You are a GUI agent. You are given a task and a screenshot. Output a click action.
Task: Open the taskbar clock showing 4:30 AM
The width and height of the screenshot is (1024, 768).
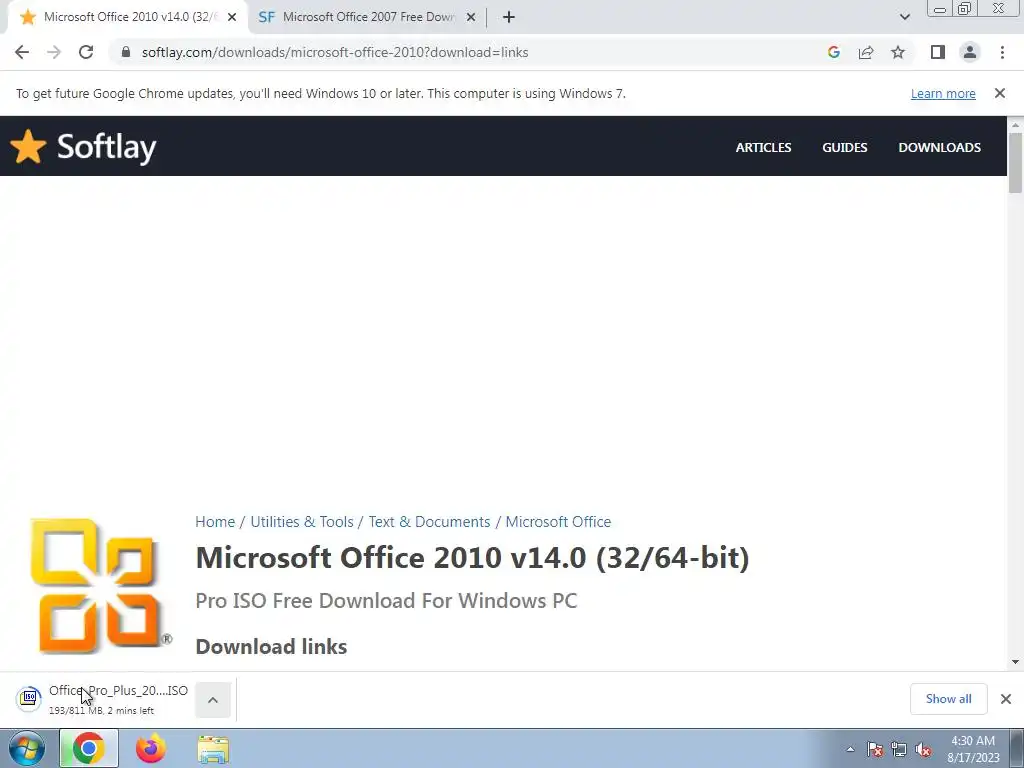[973, 749]
